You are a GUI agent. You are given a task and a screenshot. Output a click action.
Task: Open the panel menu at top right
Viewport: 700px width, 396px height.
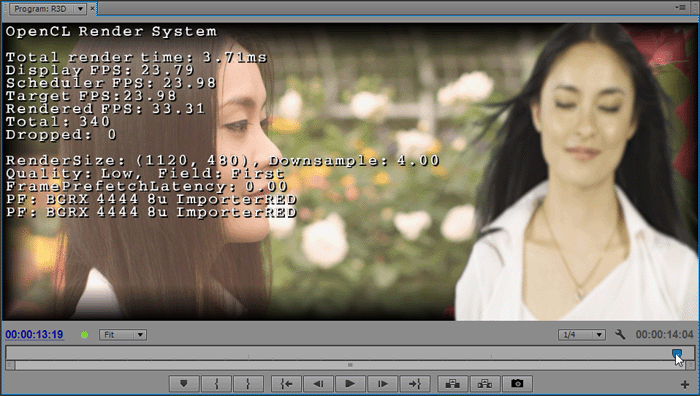coord(680,8)
